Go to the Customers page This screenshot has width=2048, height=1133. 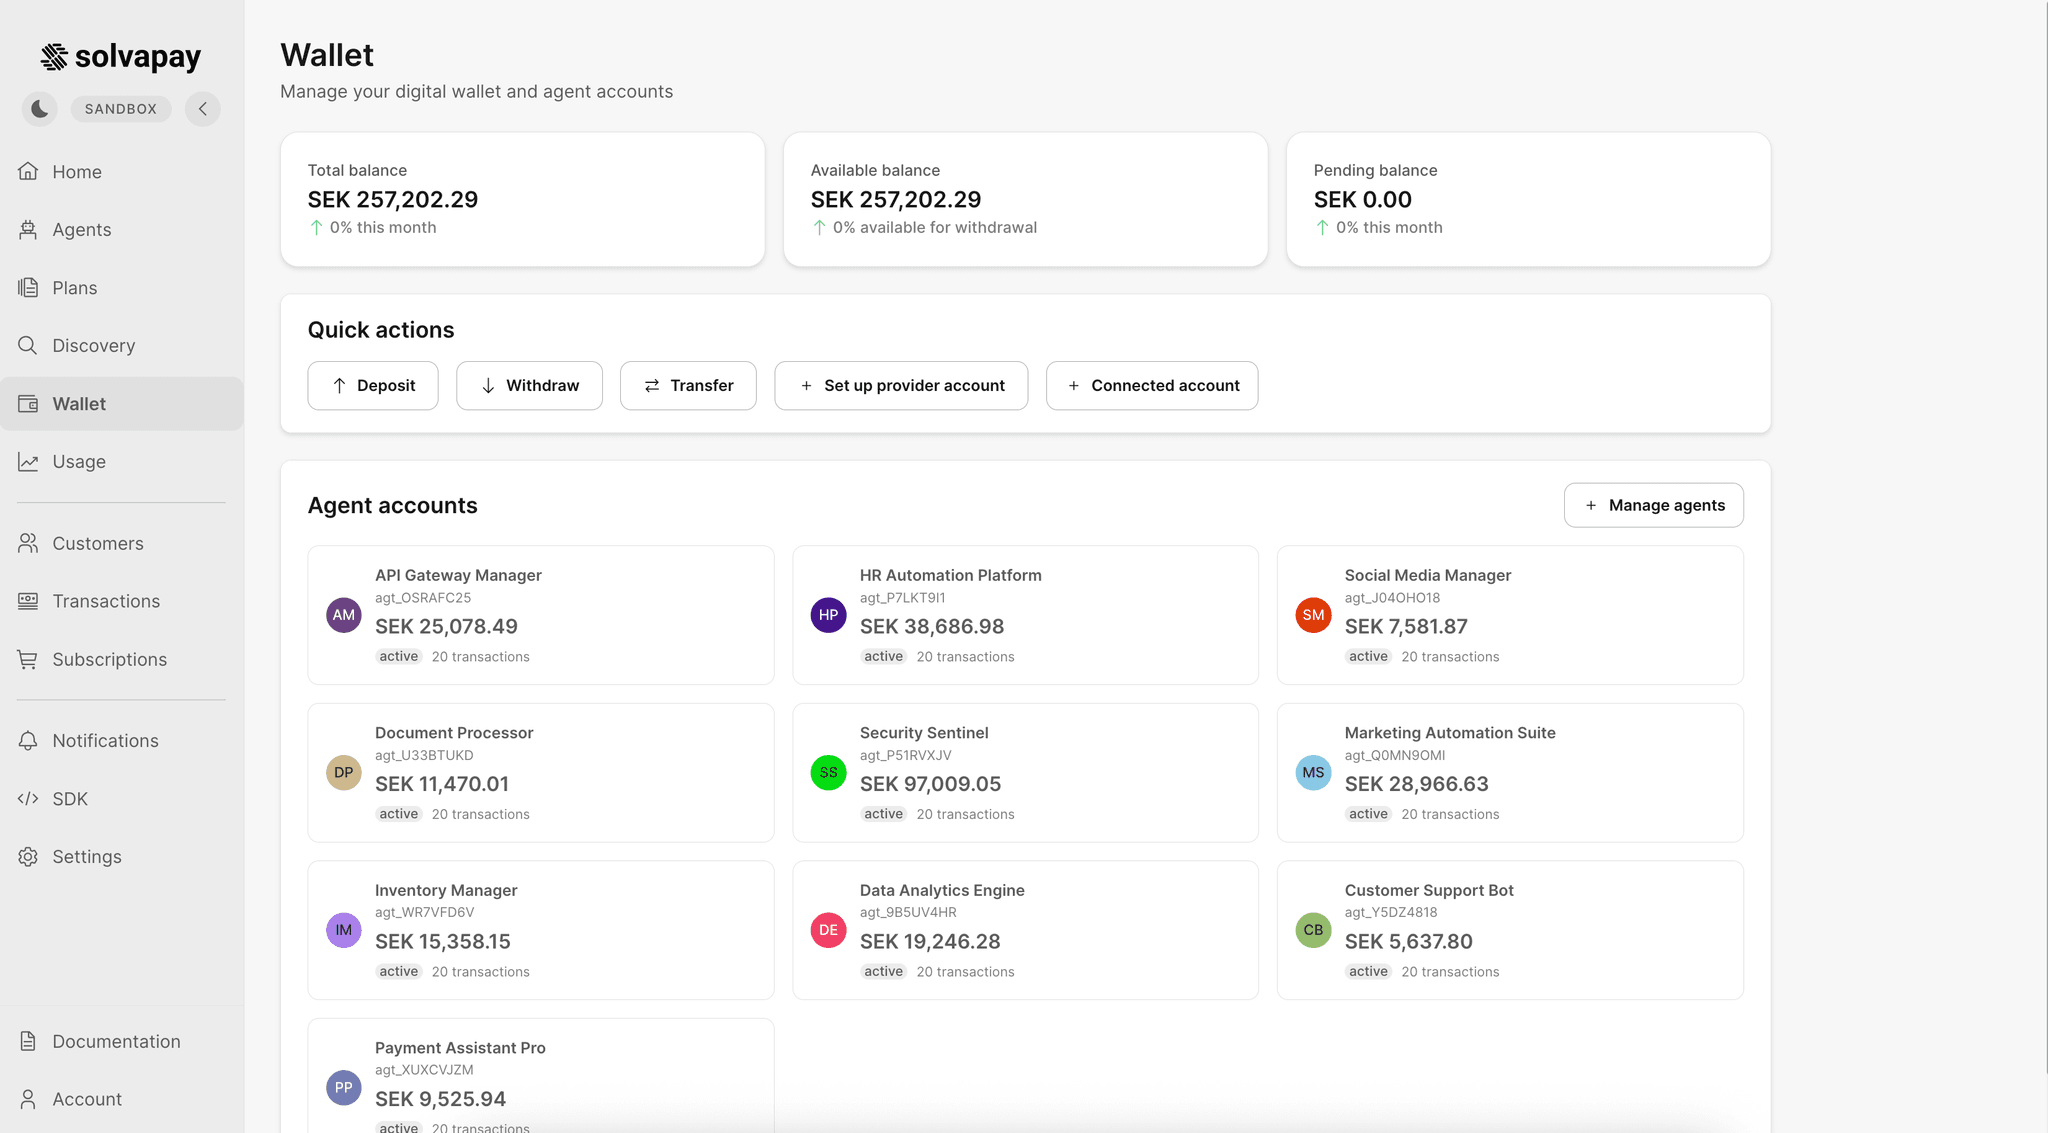click(97, 543)
